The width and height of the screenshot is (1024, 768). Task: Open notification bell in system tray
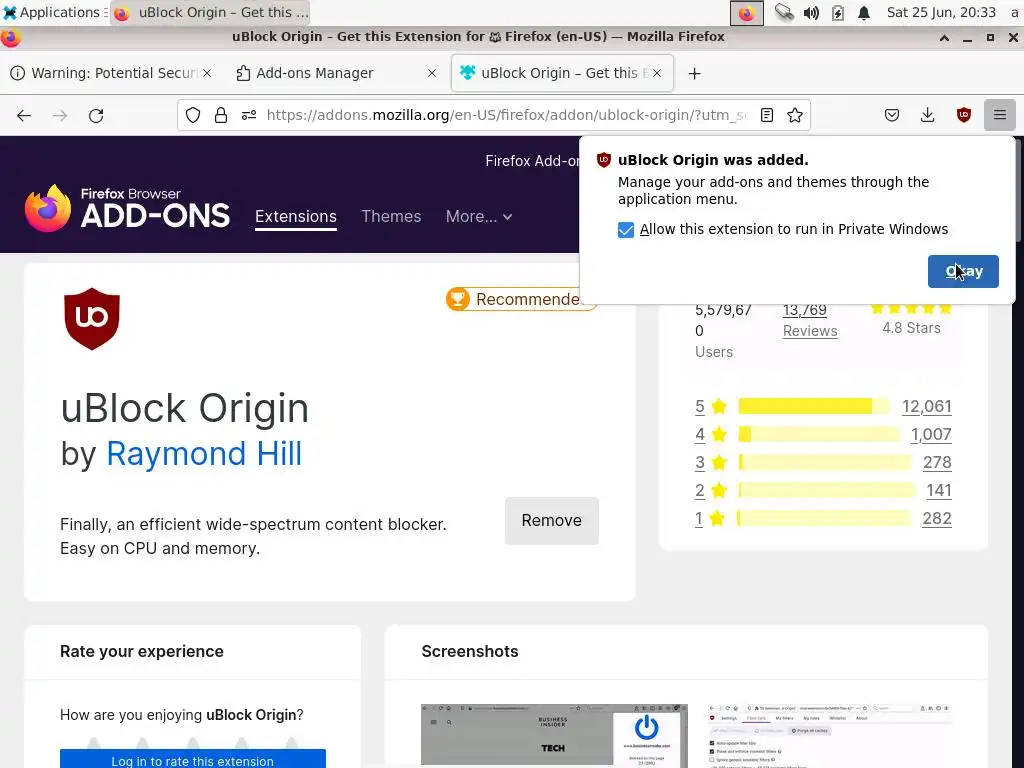point(863,12)
